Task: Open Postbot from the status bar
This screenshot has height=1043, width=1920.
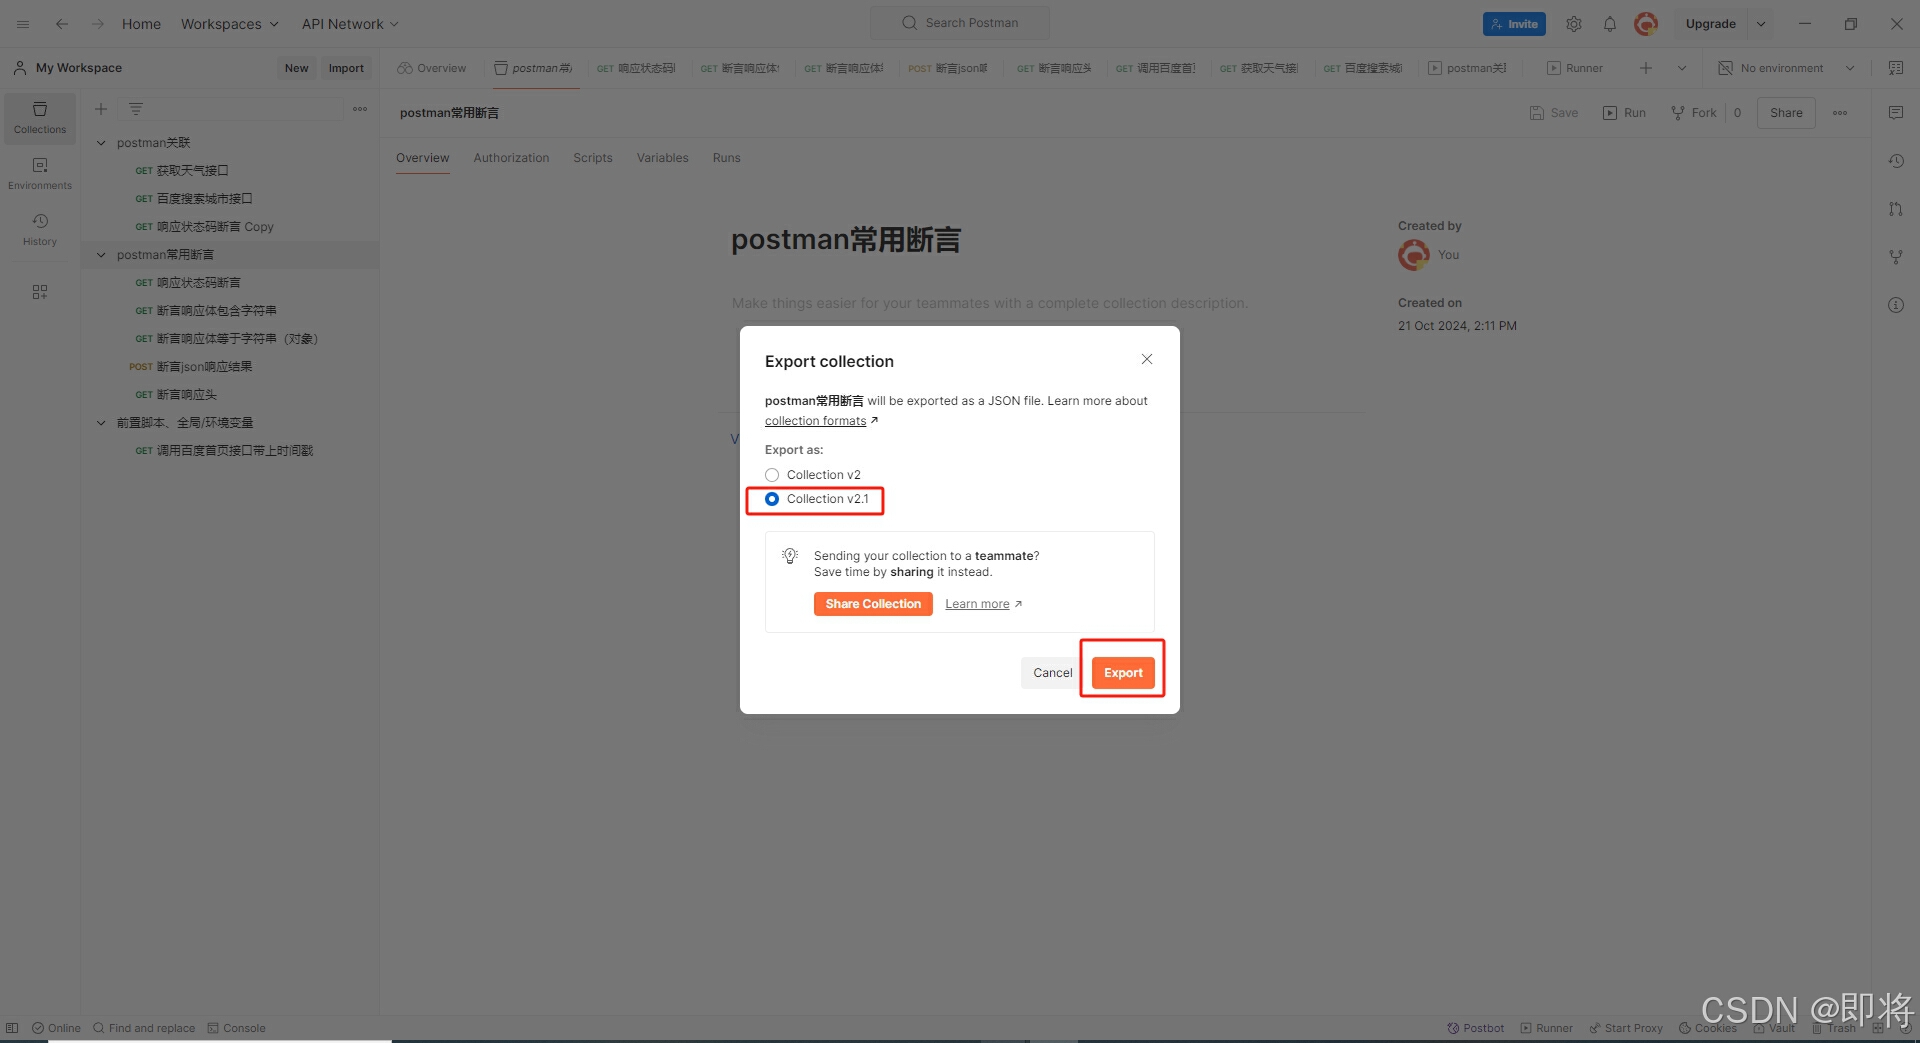Action: coord(1475,1028)
